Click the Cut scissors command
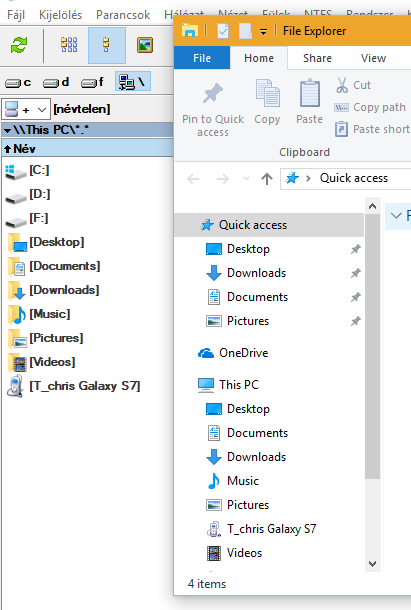411x610 pixels. pos(353,85)
